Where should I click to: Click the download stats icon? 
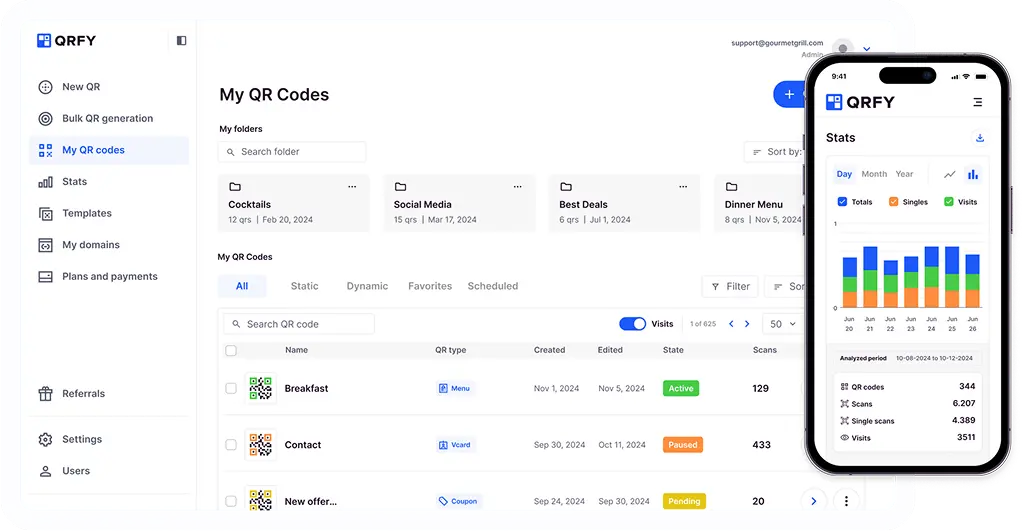coord(979,138)
